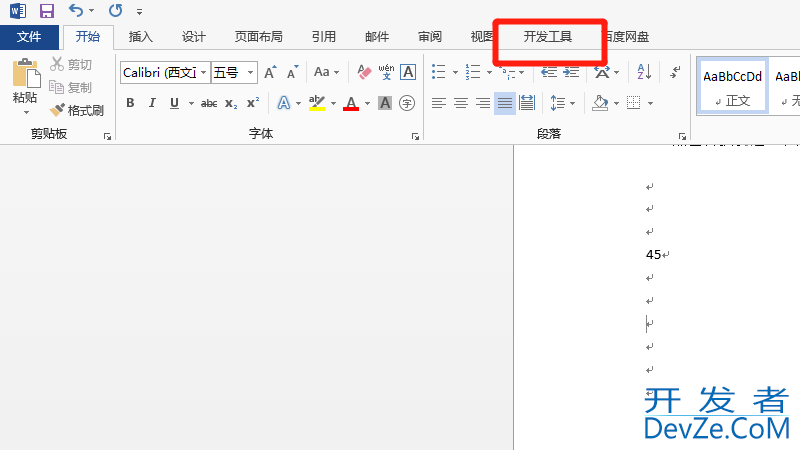Open the Aa change case dropdown

point(327,72)
